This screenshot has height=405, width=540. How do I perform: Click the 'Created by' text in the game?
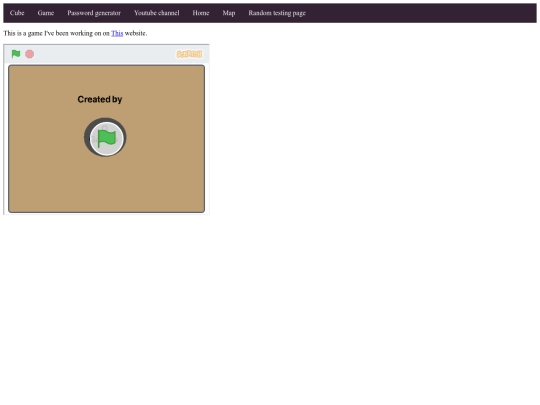tap(100, 100)
